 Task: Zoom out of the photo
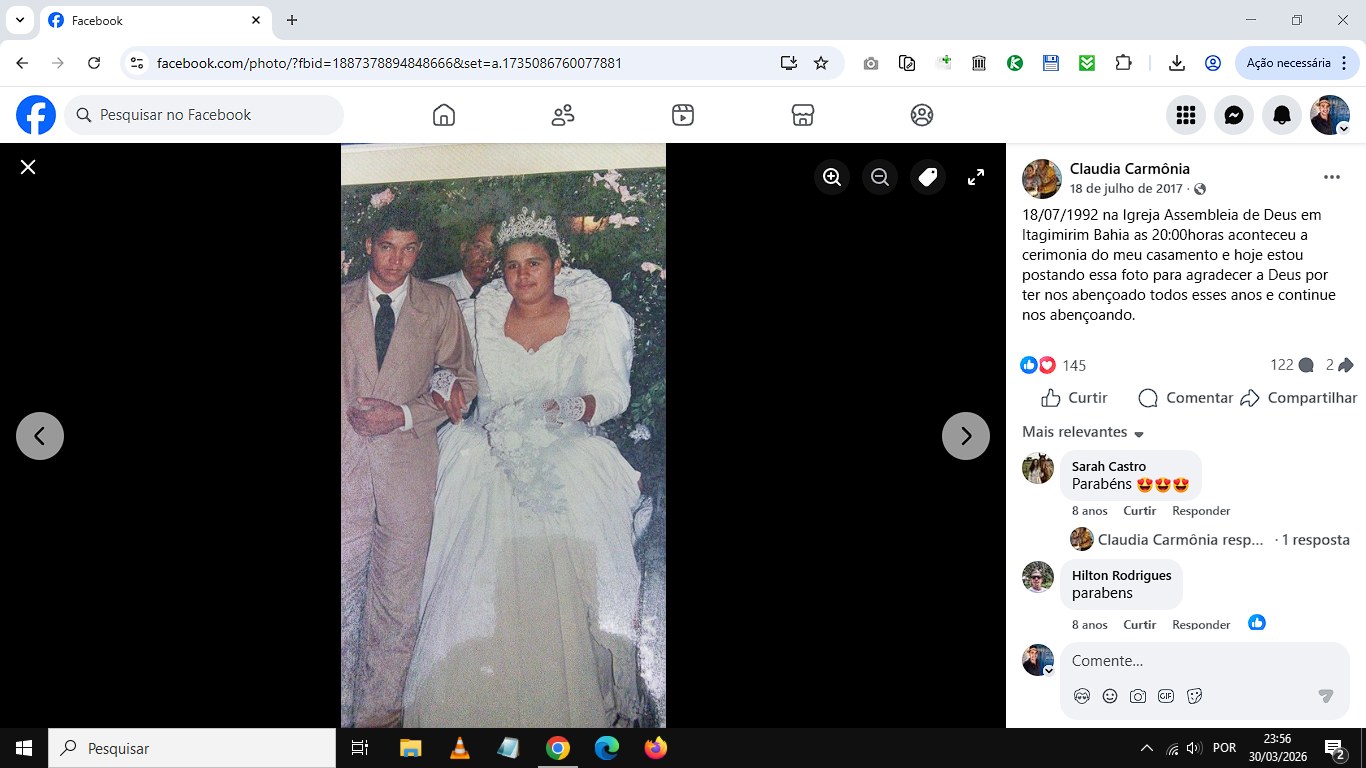click(880, 177)
